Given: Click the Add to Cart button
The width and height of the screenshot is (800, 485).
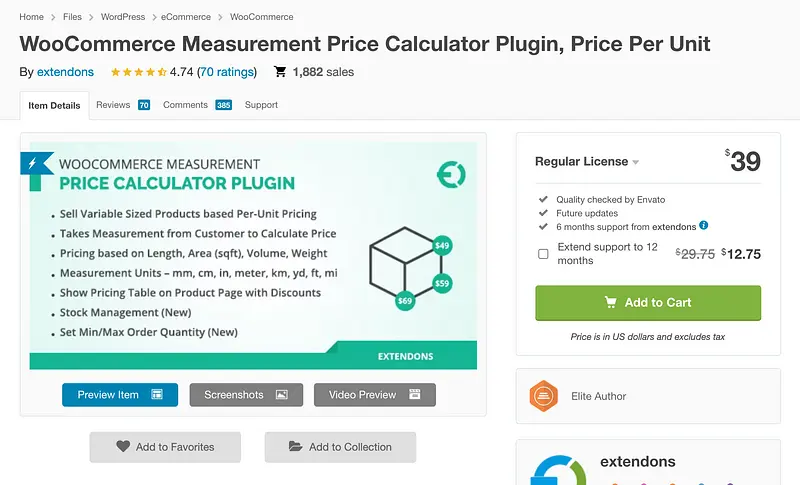Looking at the screenshot, I should pos(648,303).
